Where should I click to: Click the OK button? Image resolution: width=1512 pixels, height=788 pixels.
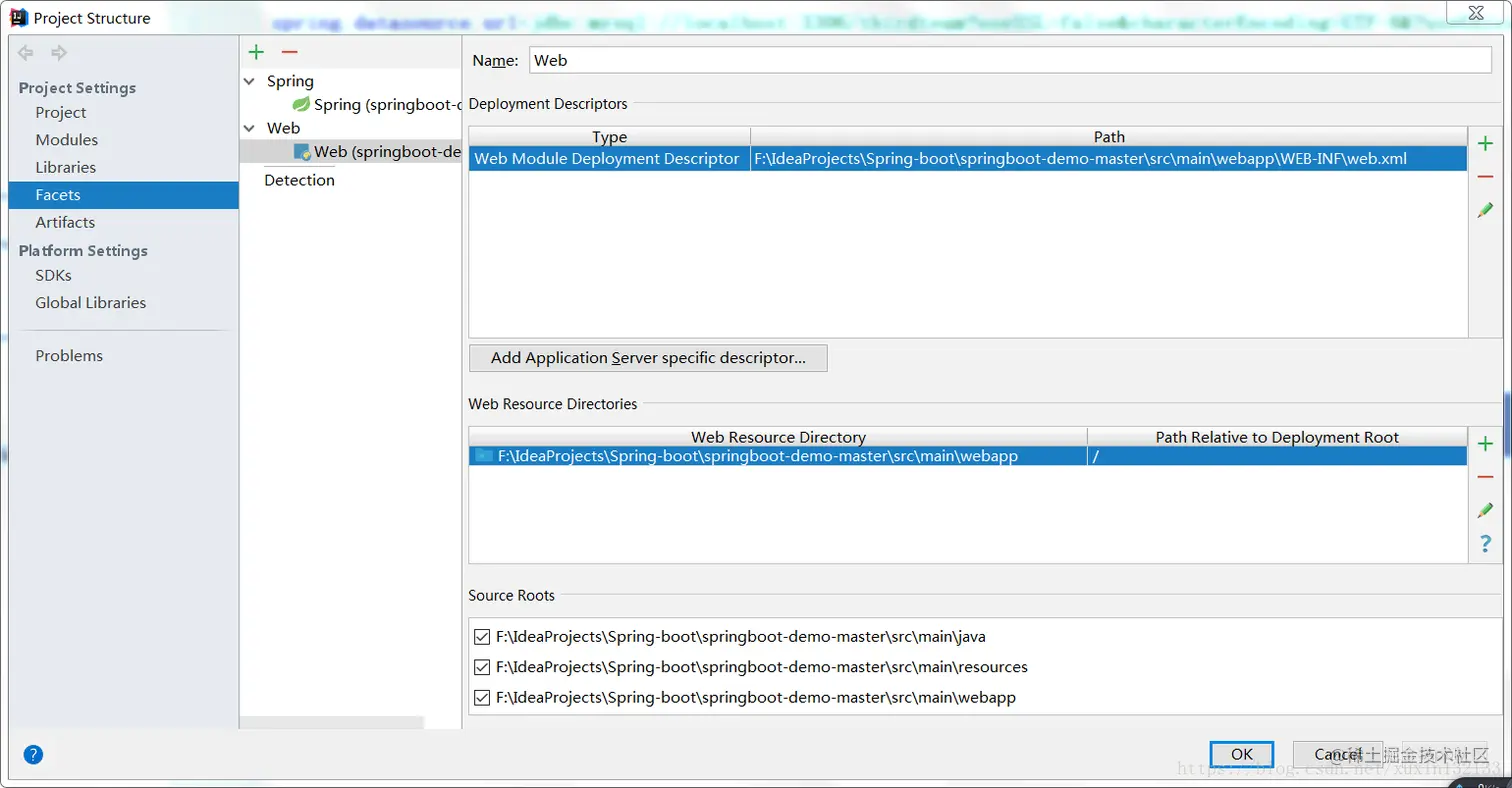(x=1241, y=754)
